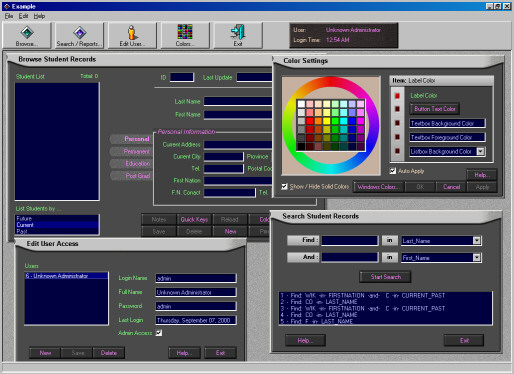Viewport: 514px width, 374px height.
Task: Click Help in Search Student Records
Action: (305, 340)
